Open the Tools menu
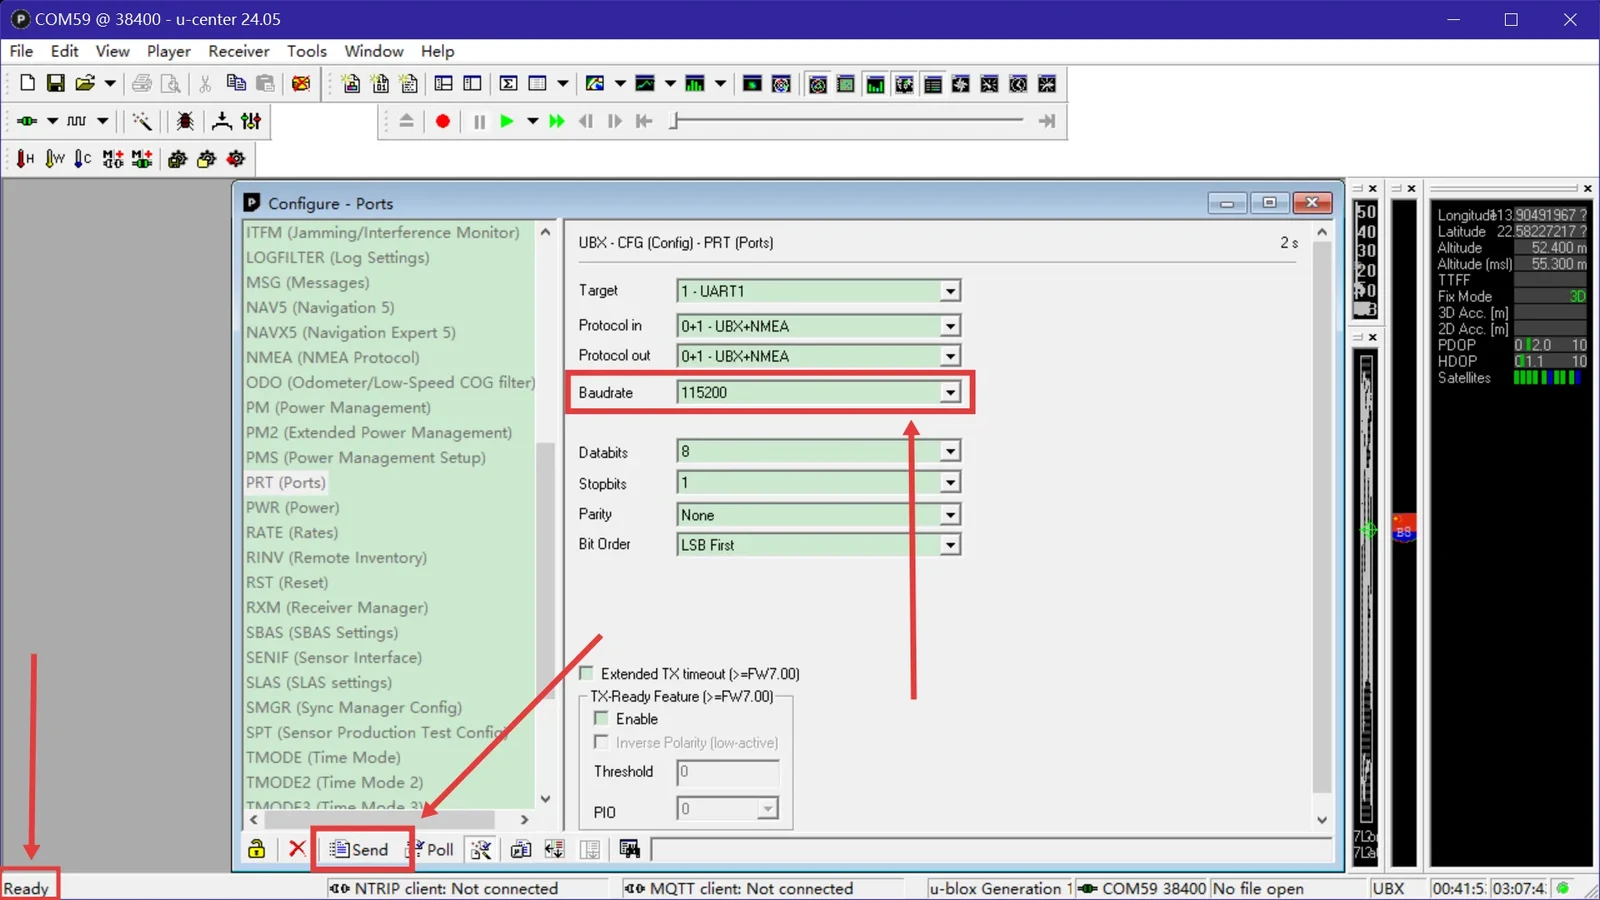 click(x=307, y=51)
